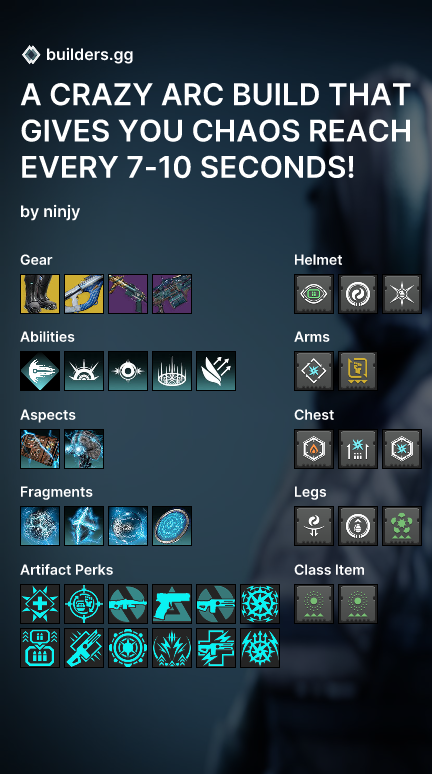432x774 pixels.
Task: Click the flame chest mod icon
Action: tap(314, 449)
